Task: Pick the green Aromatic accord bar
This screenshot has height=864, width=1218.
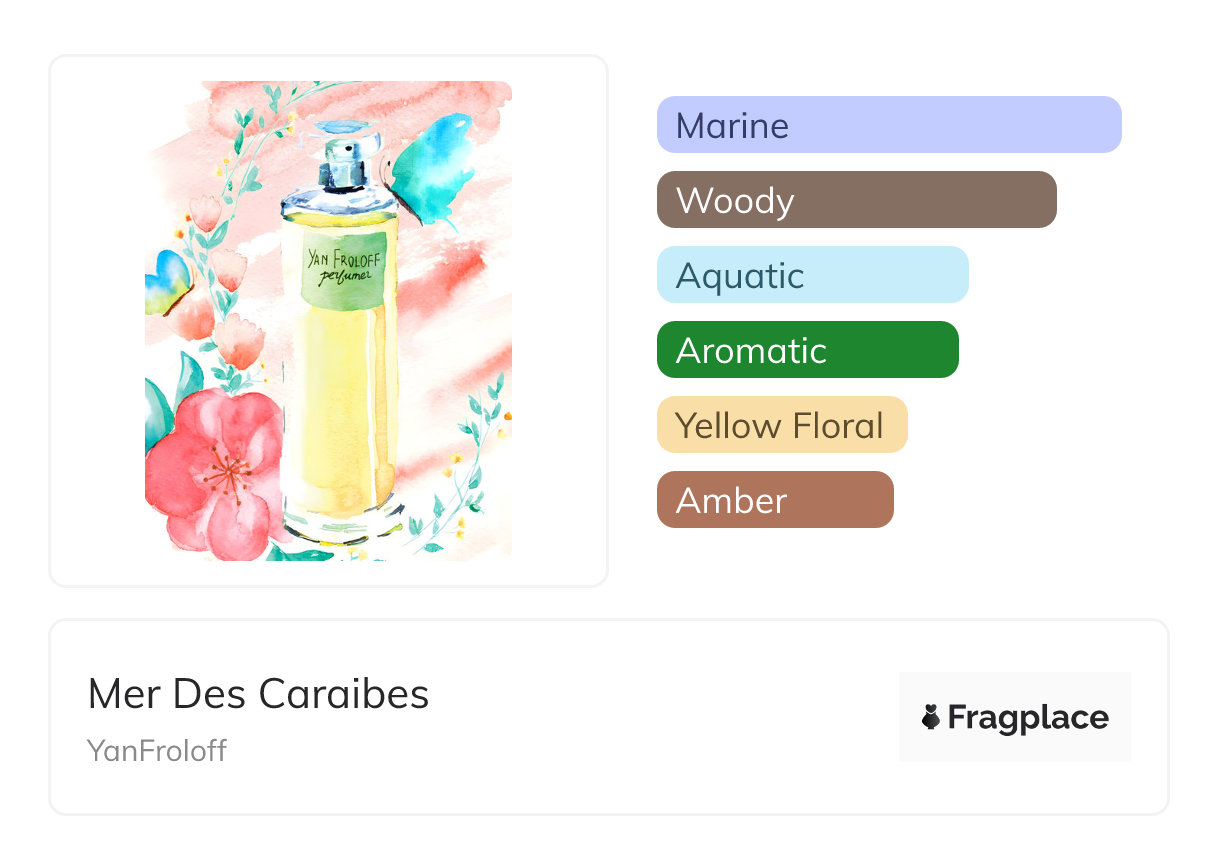Action: click(807, 350)
